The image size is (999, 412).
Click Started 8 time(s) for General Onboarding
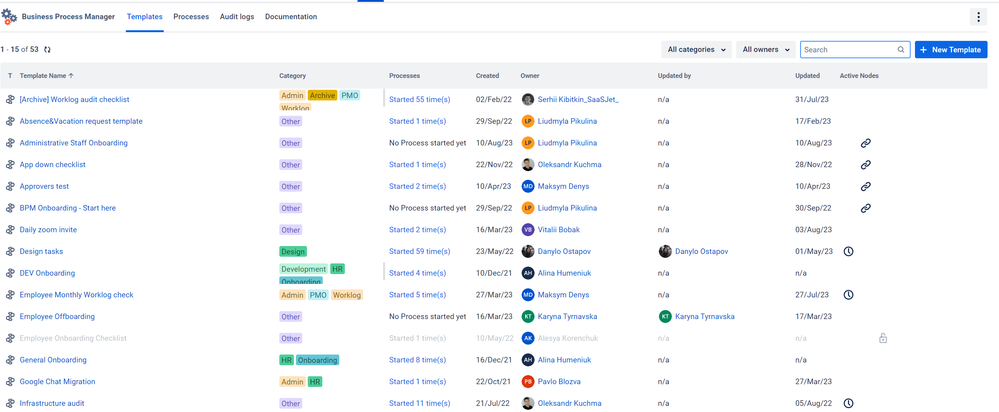click(x=417, y=360)
